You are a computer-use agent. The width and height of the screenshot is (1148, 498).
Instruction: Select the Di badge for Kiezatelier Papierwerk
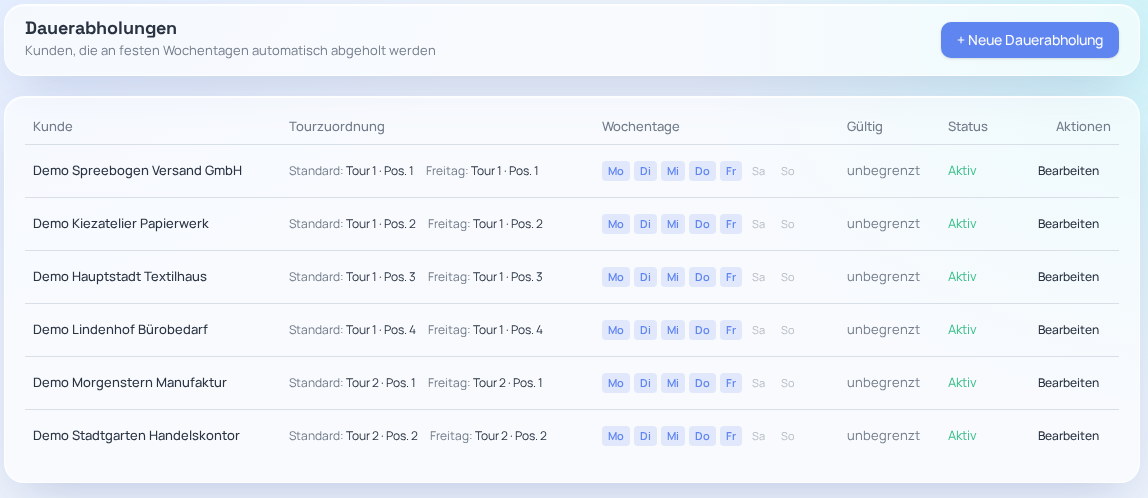click(x=645, y=224)
